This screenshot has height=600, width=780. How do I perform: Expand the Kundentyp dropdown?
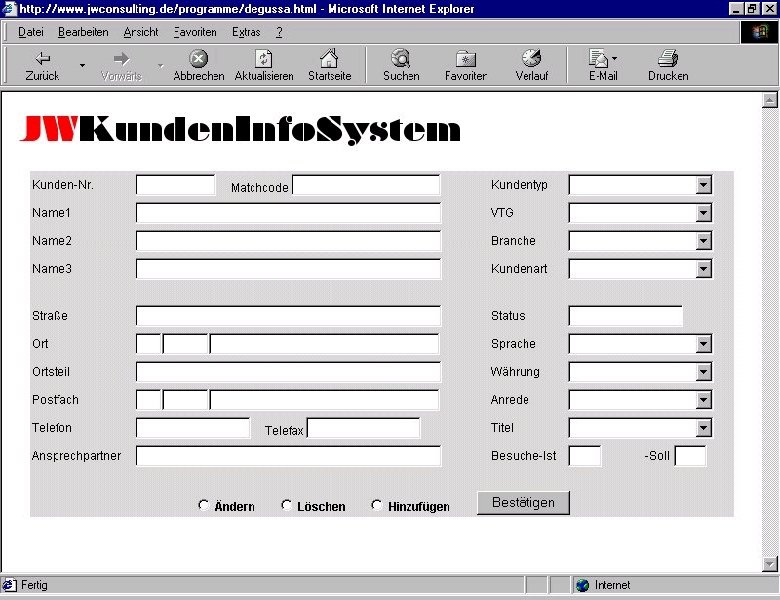(x=703, y=185)
